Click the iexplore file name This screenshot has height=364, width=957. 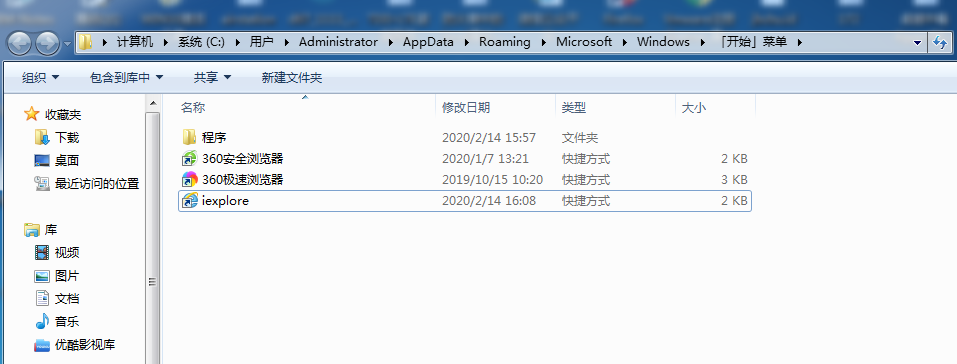pos(225,200)
